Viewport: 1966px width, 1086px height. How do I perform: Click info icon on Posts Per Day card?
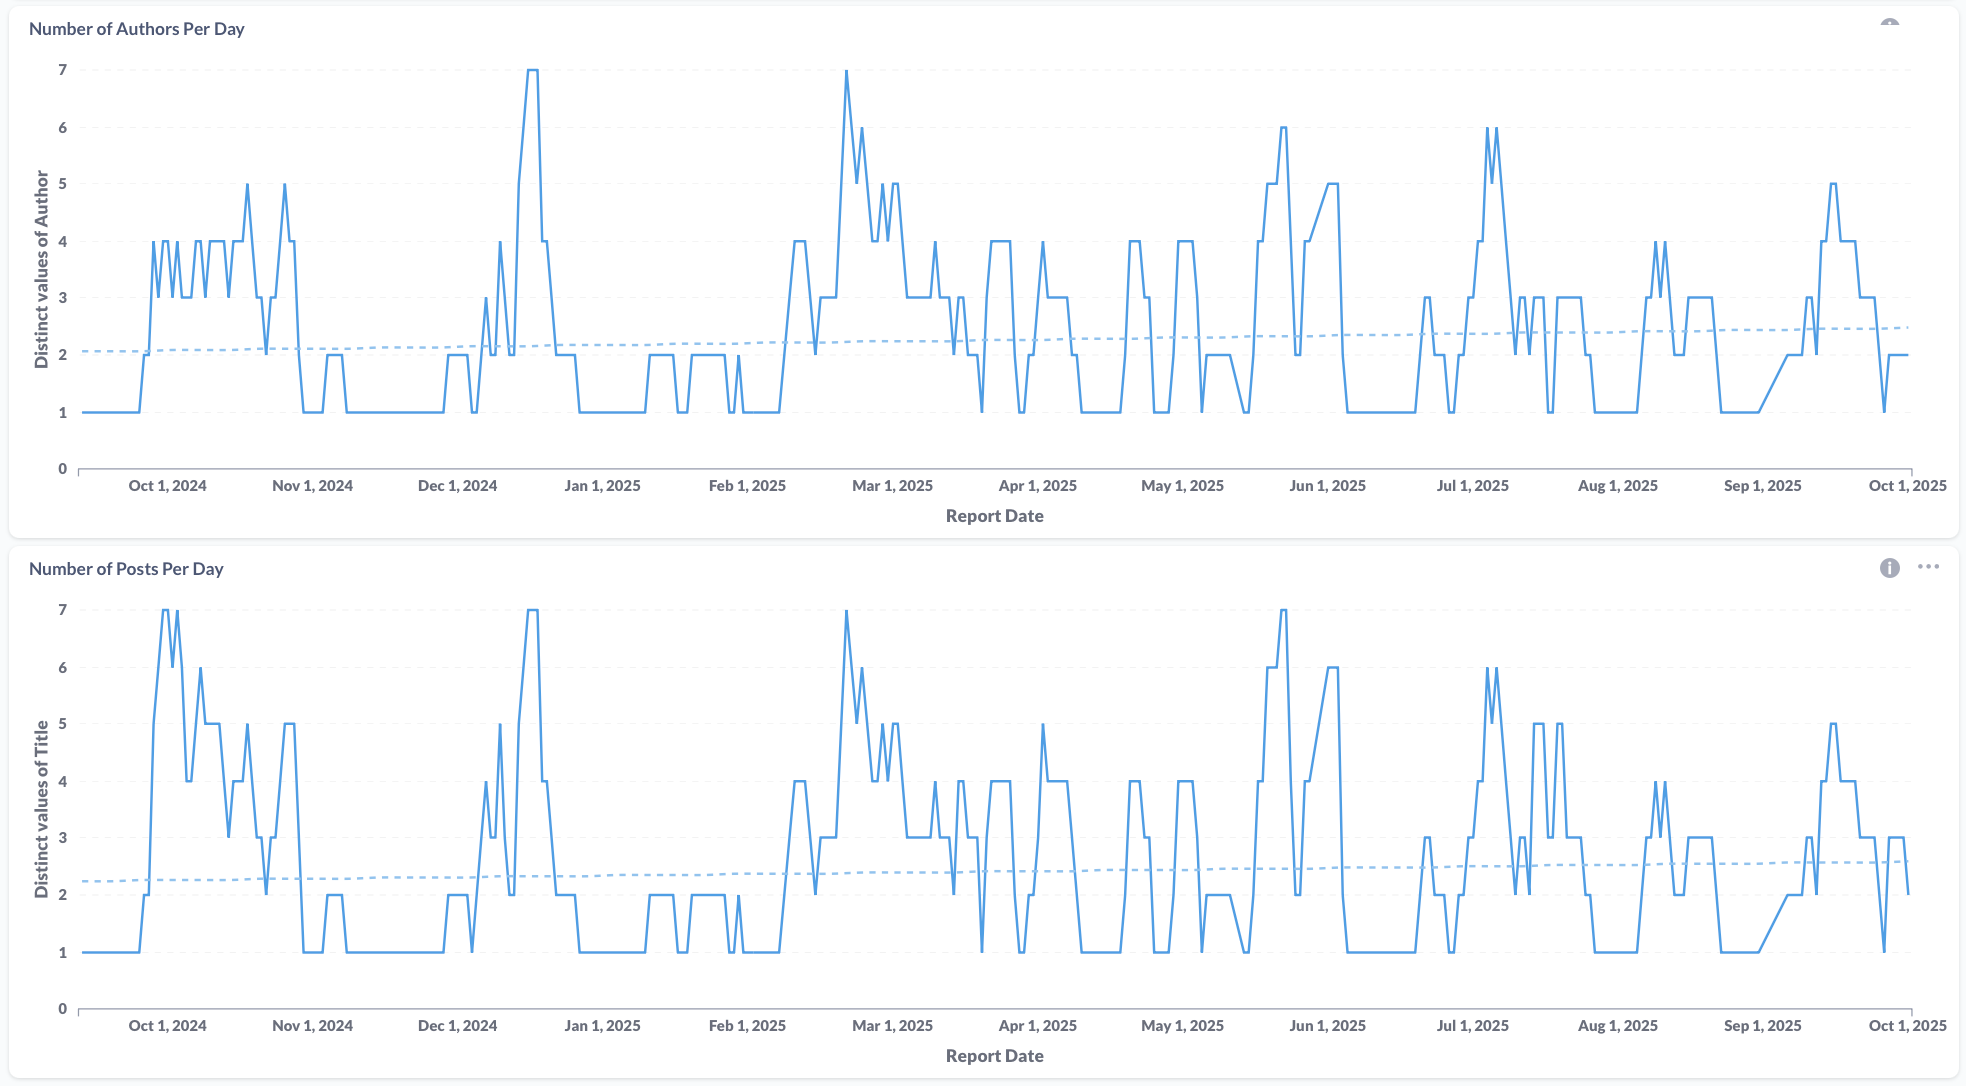1889,568
